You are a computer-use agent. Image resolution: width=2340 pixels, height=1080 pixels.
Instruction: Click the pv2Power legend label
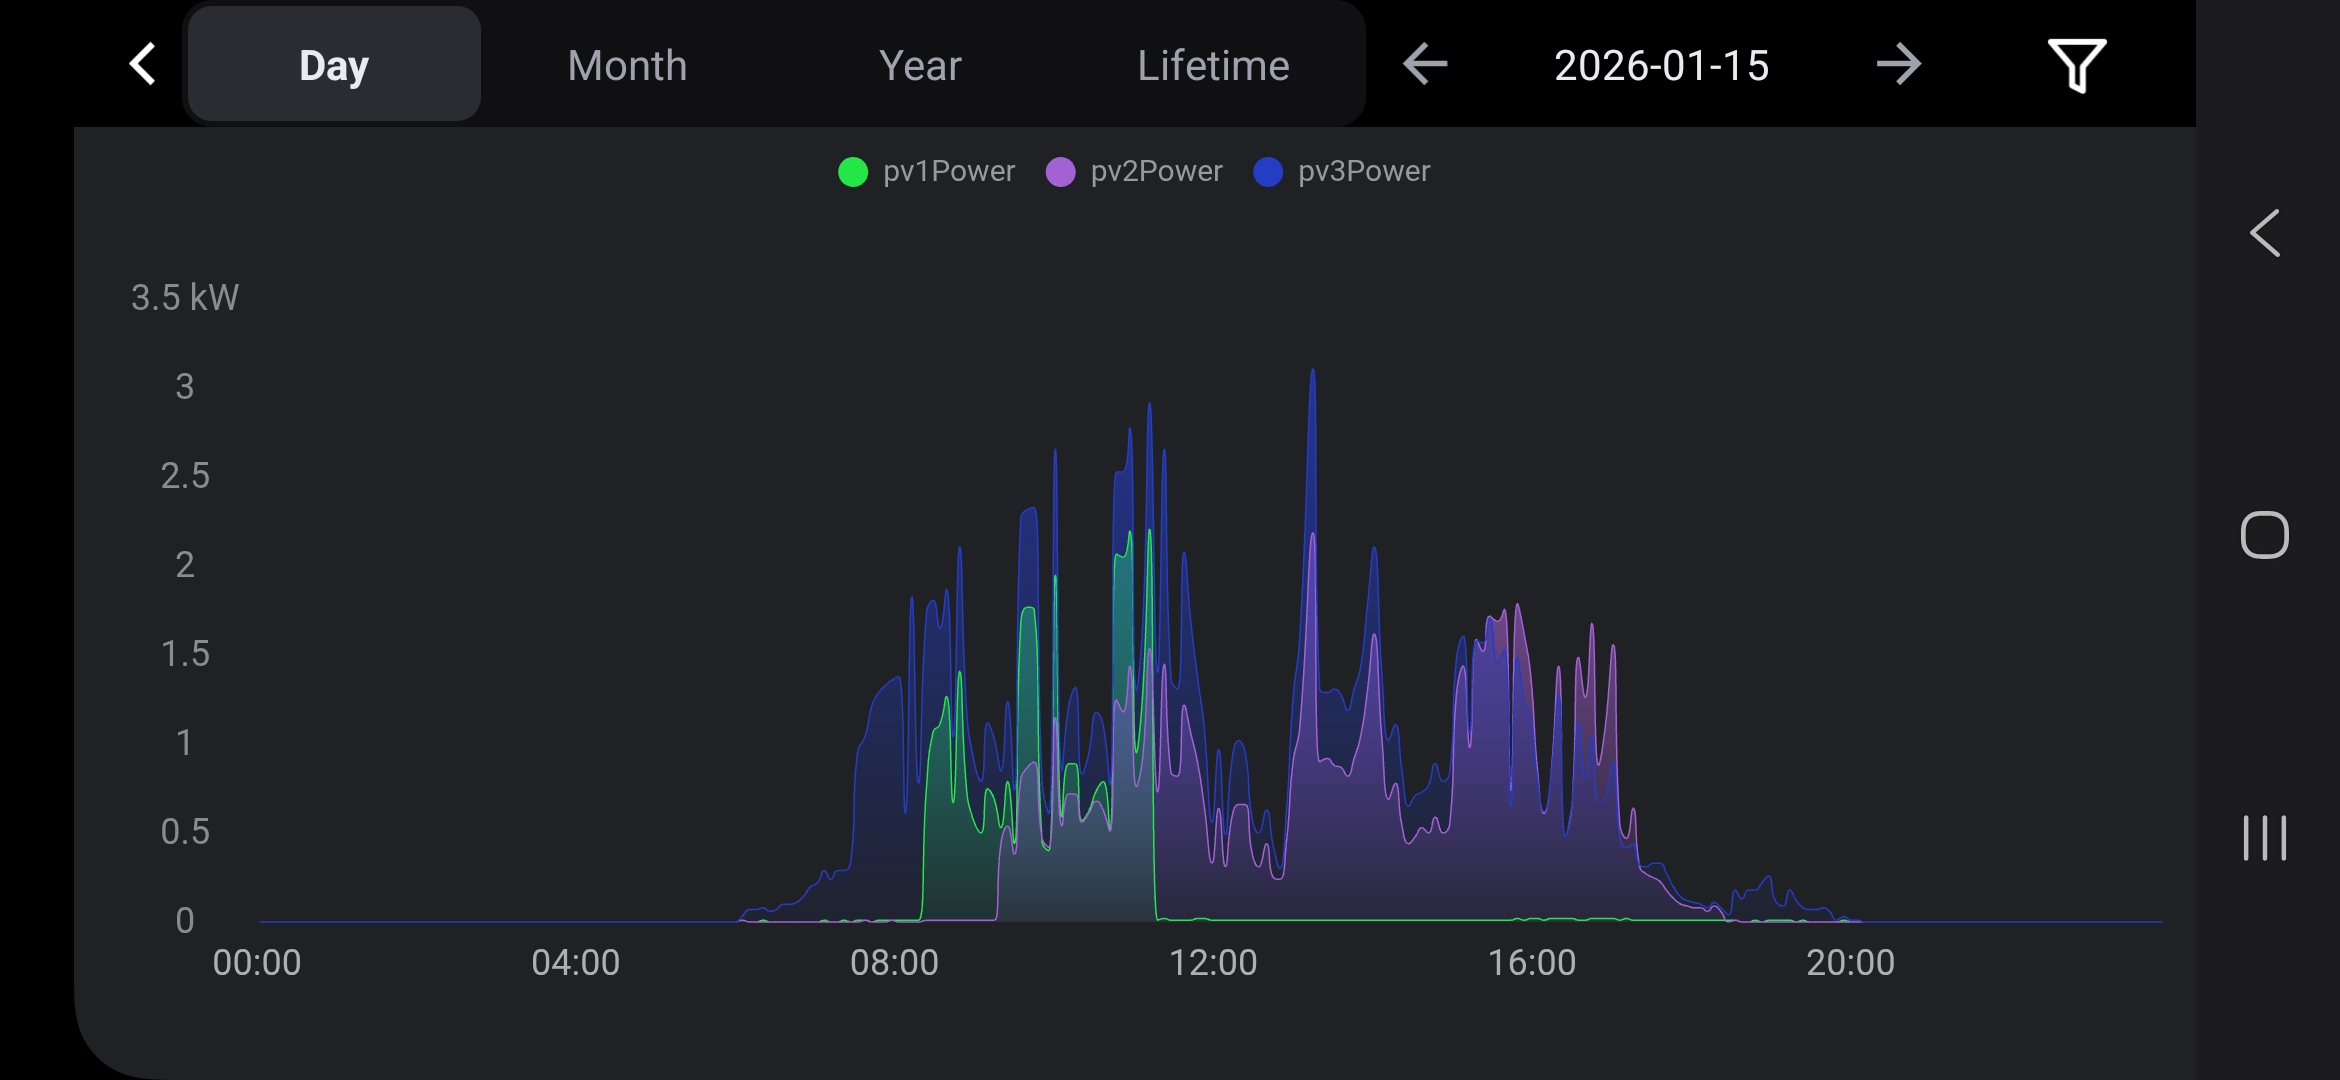(x=1156, y=172)
